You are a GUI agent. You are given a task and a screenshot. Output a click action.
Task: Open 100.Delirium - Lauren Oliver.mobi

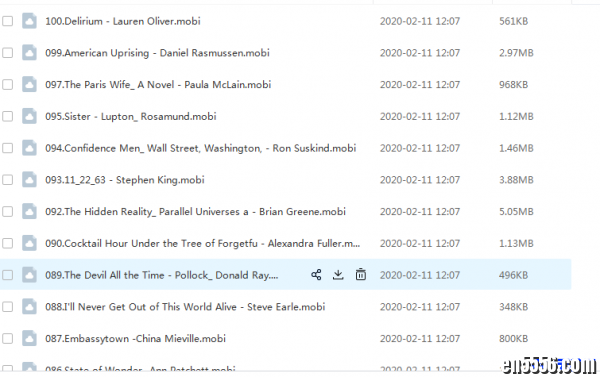click(x=123, y=21)
